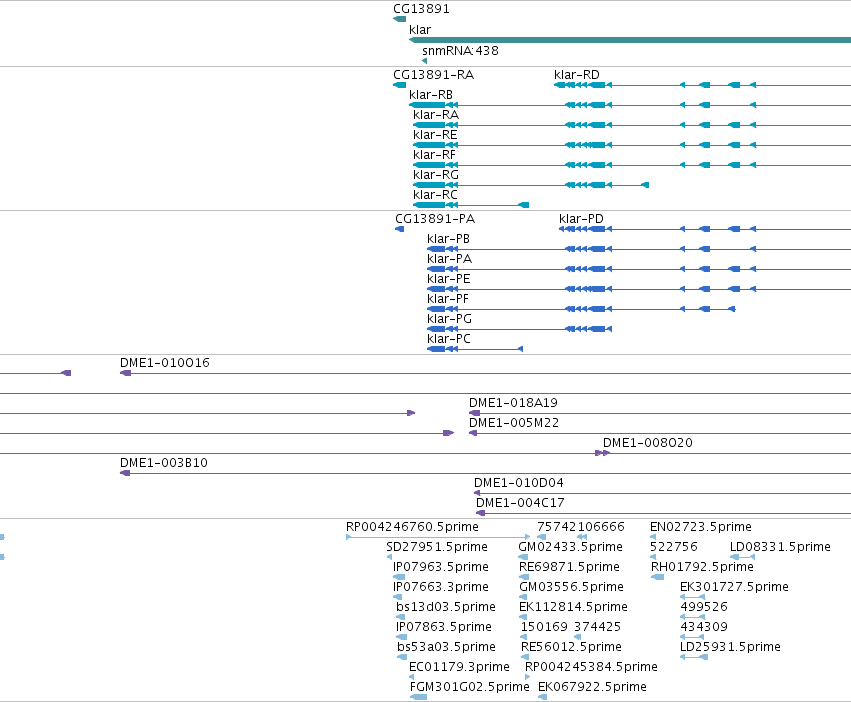Select the EC01179.3prime EST label

pos(459,667)
